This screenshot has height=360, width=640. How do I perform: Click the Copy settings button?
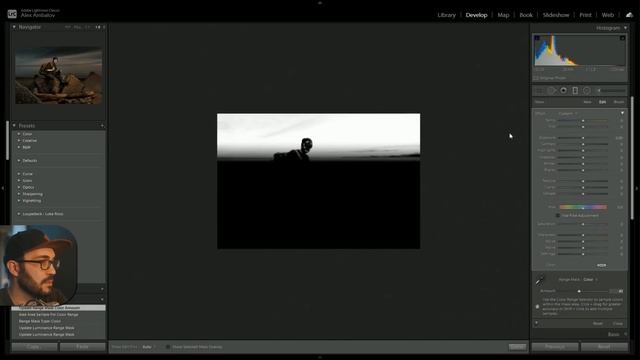click(34, 347)
